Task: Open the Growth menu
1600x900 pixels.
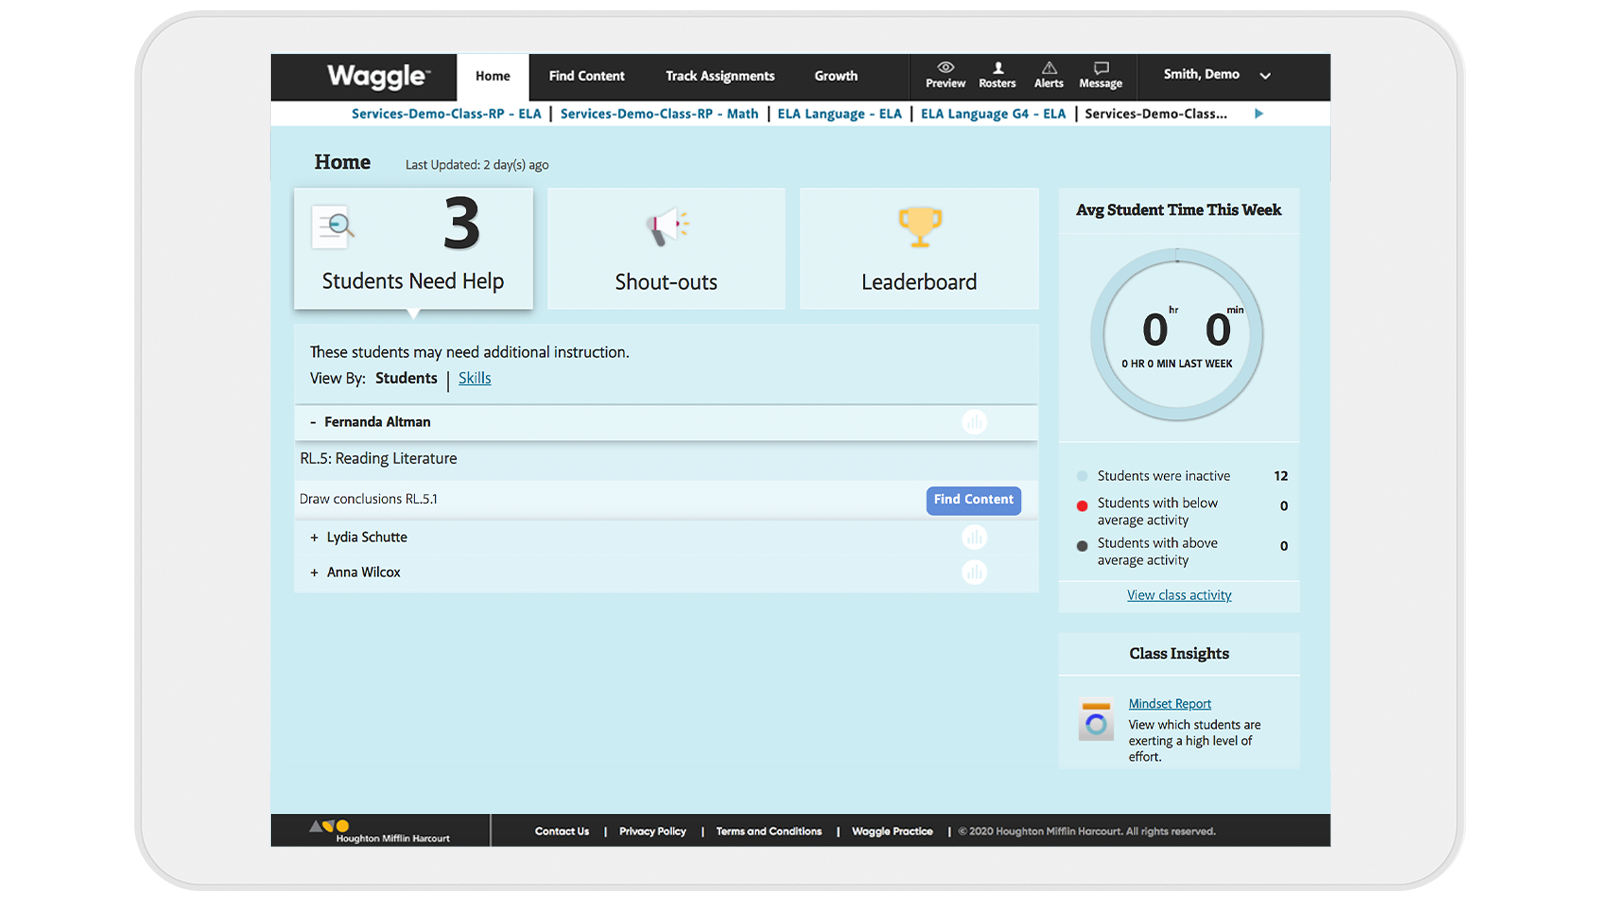Action: coord(836,76)
